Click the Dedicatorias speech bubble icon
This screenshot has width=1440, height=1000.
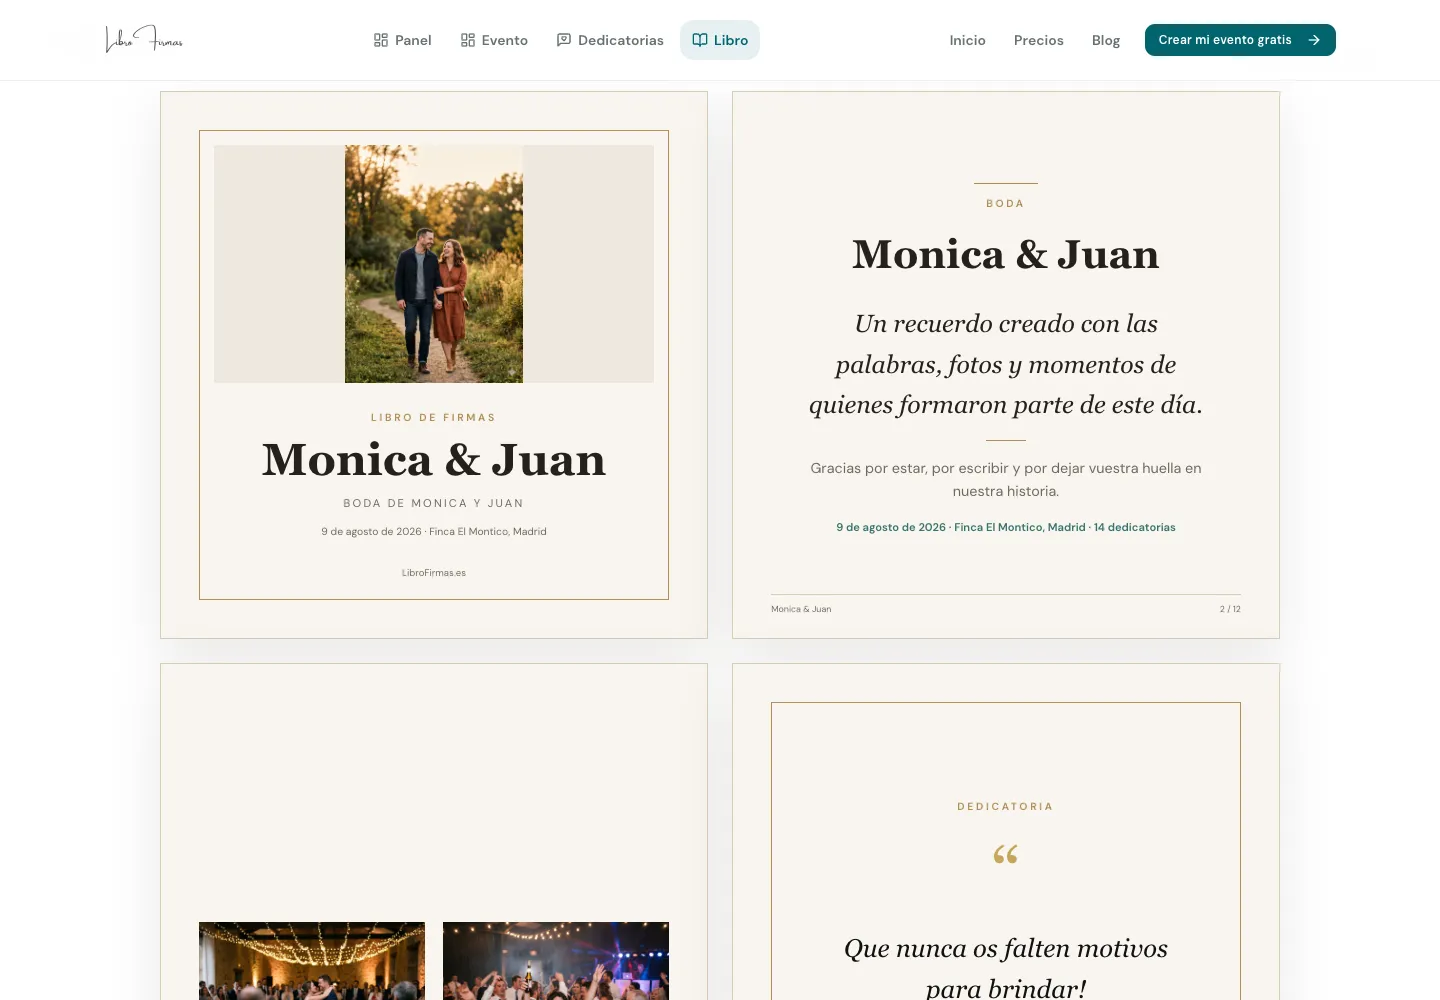coord(564,40)
